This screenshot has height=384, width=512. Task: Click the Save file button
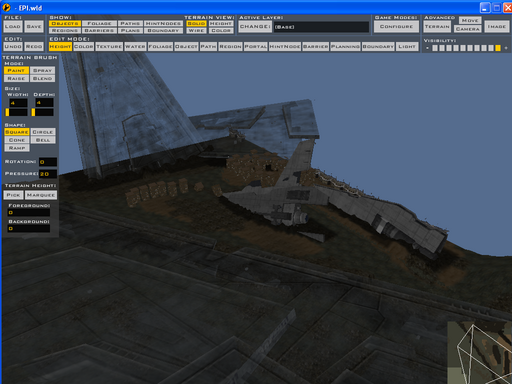click(x=34, y=27)
